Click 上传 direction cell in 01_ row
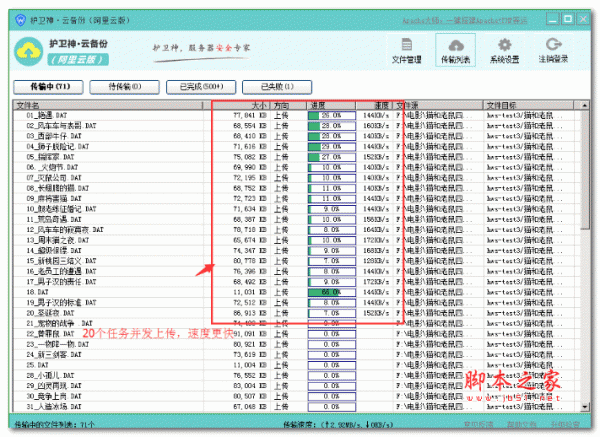The width and height of the screenshot is (600, 437). tap(281, 116)
